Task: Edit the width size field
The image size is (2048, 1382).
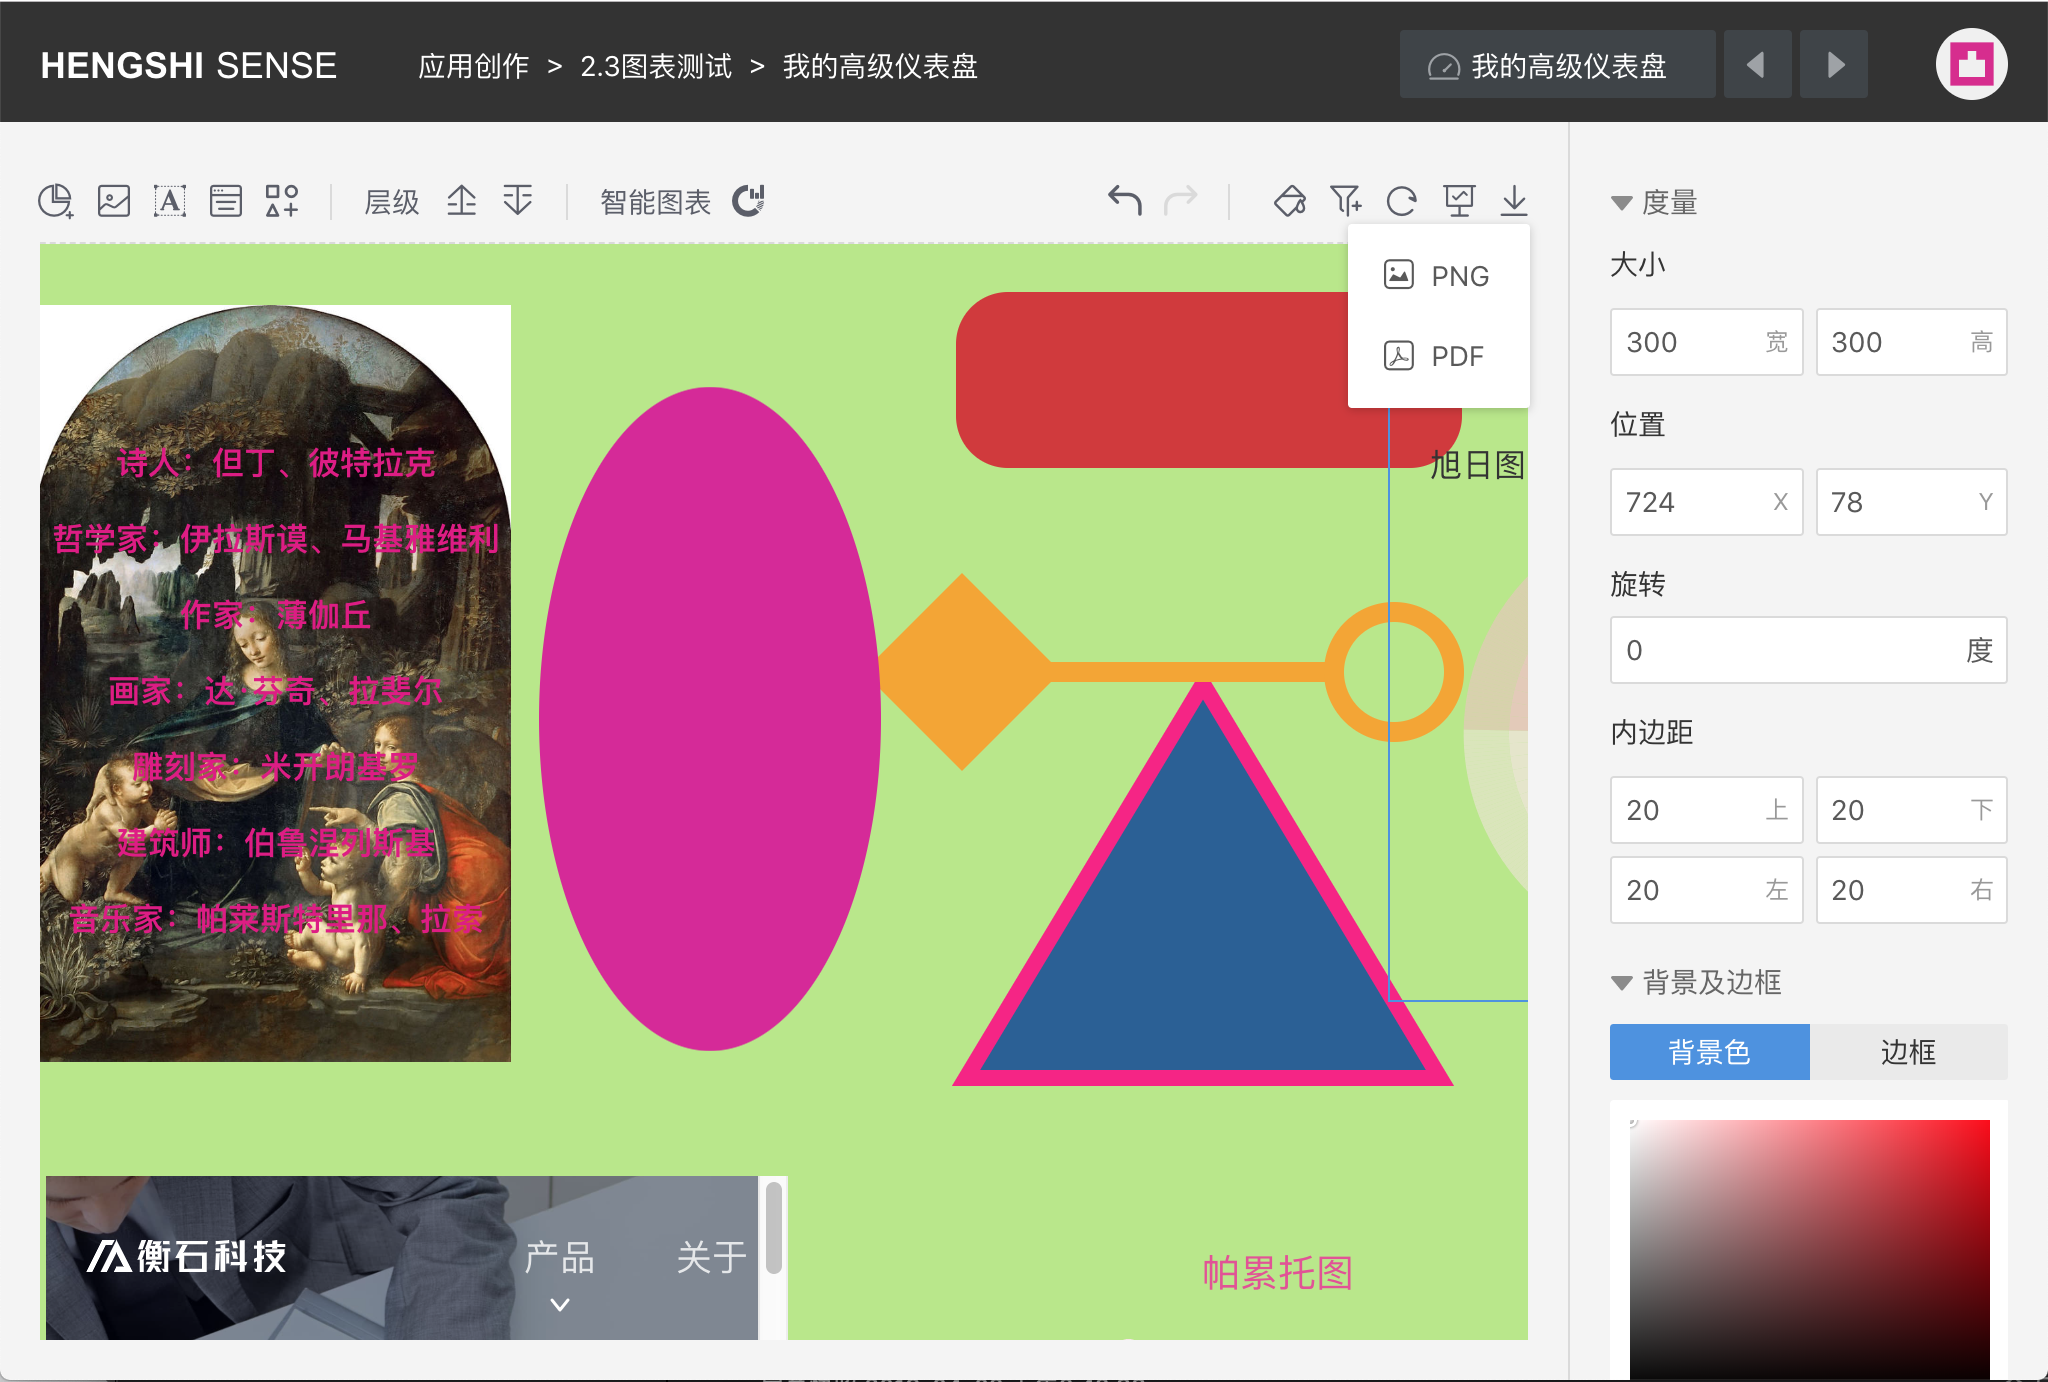Action: pyautogui.click(x=1706, y=342)
